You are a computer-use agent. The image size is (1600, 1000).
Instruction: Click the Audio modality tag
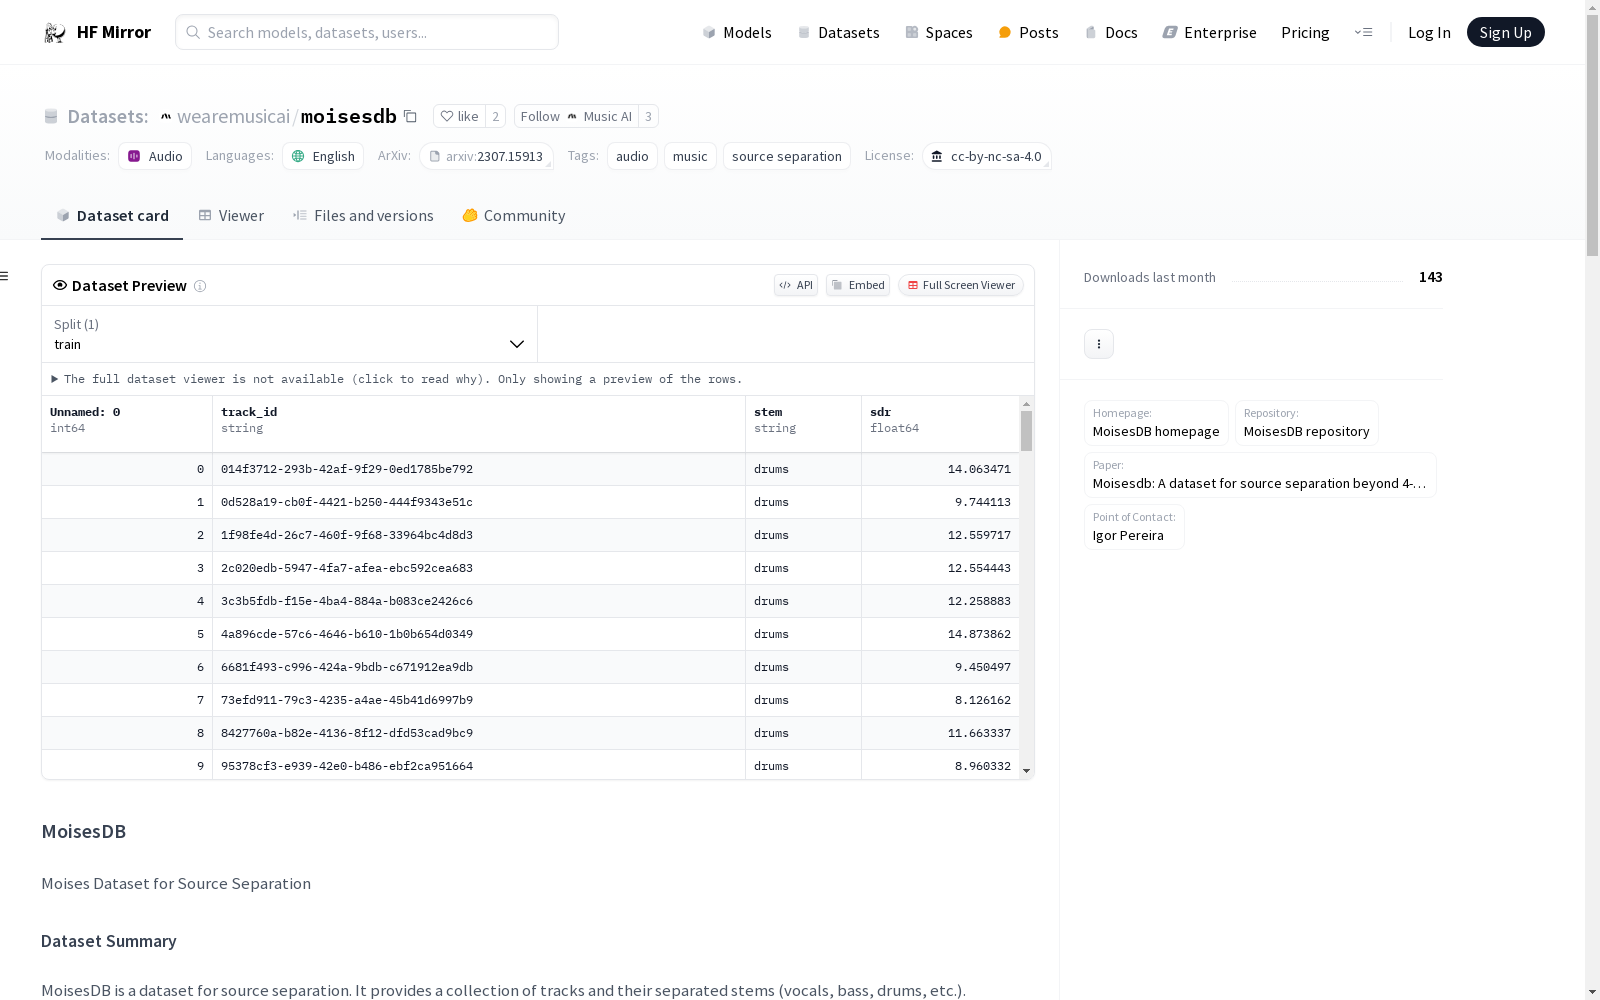coord(155,156)
